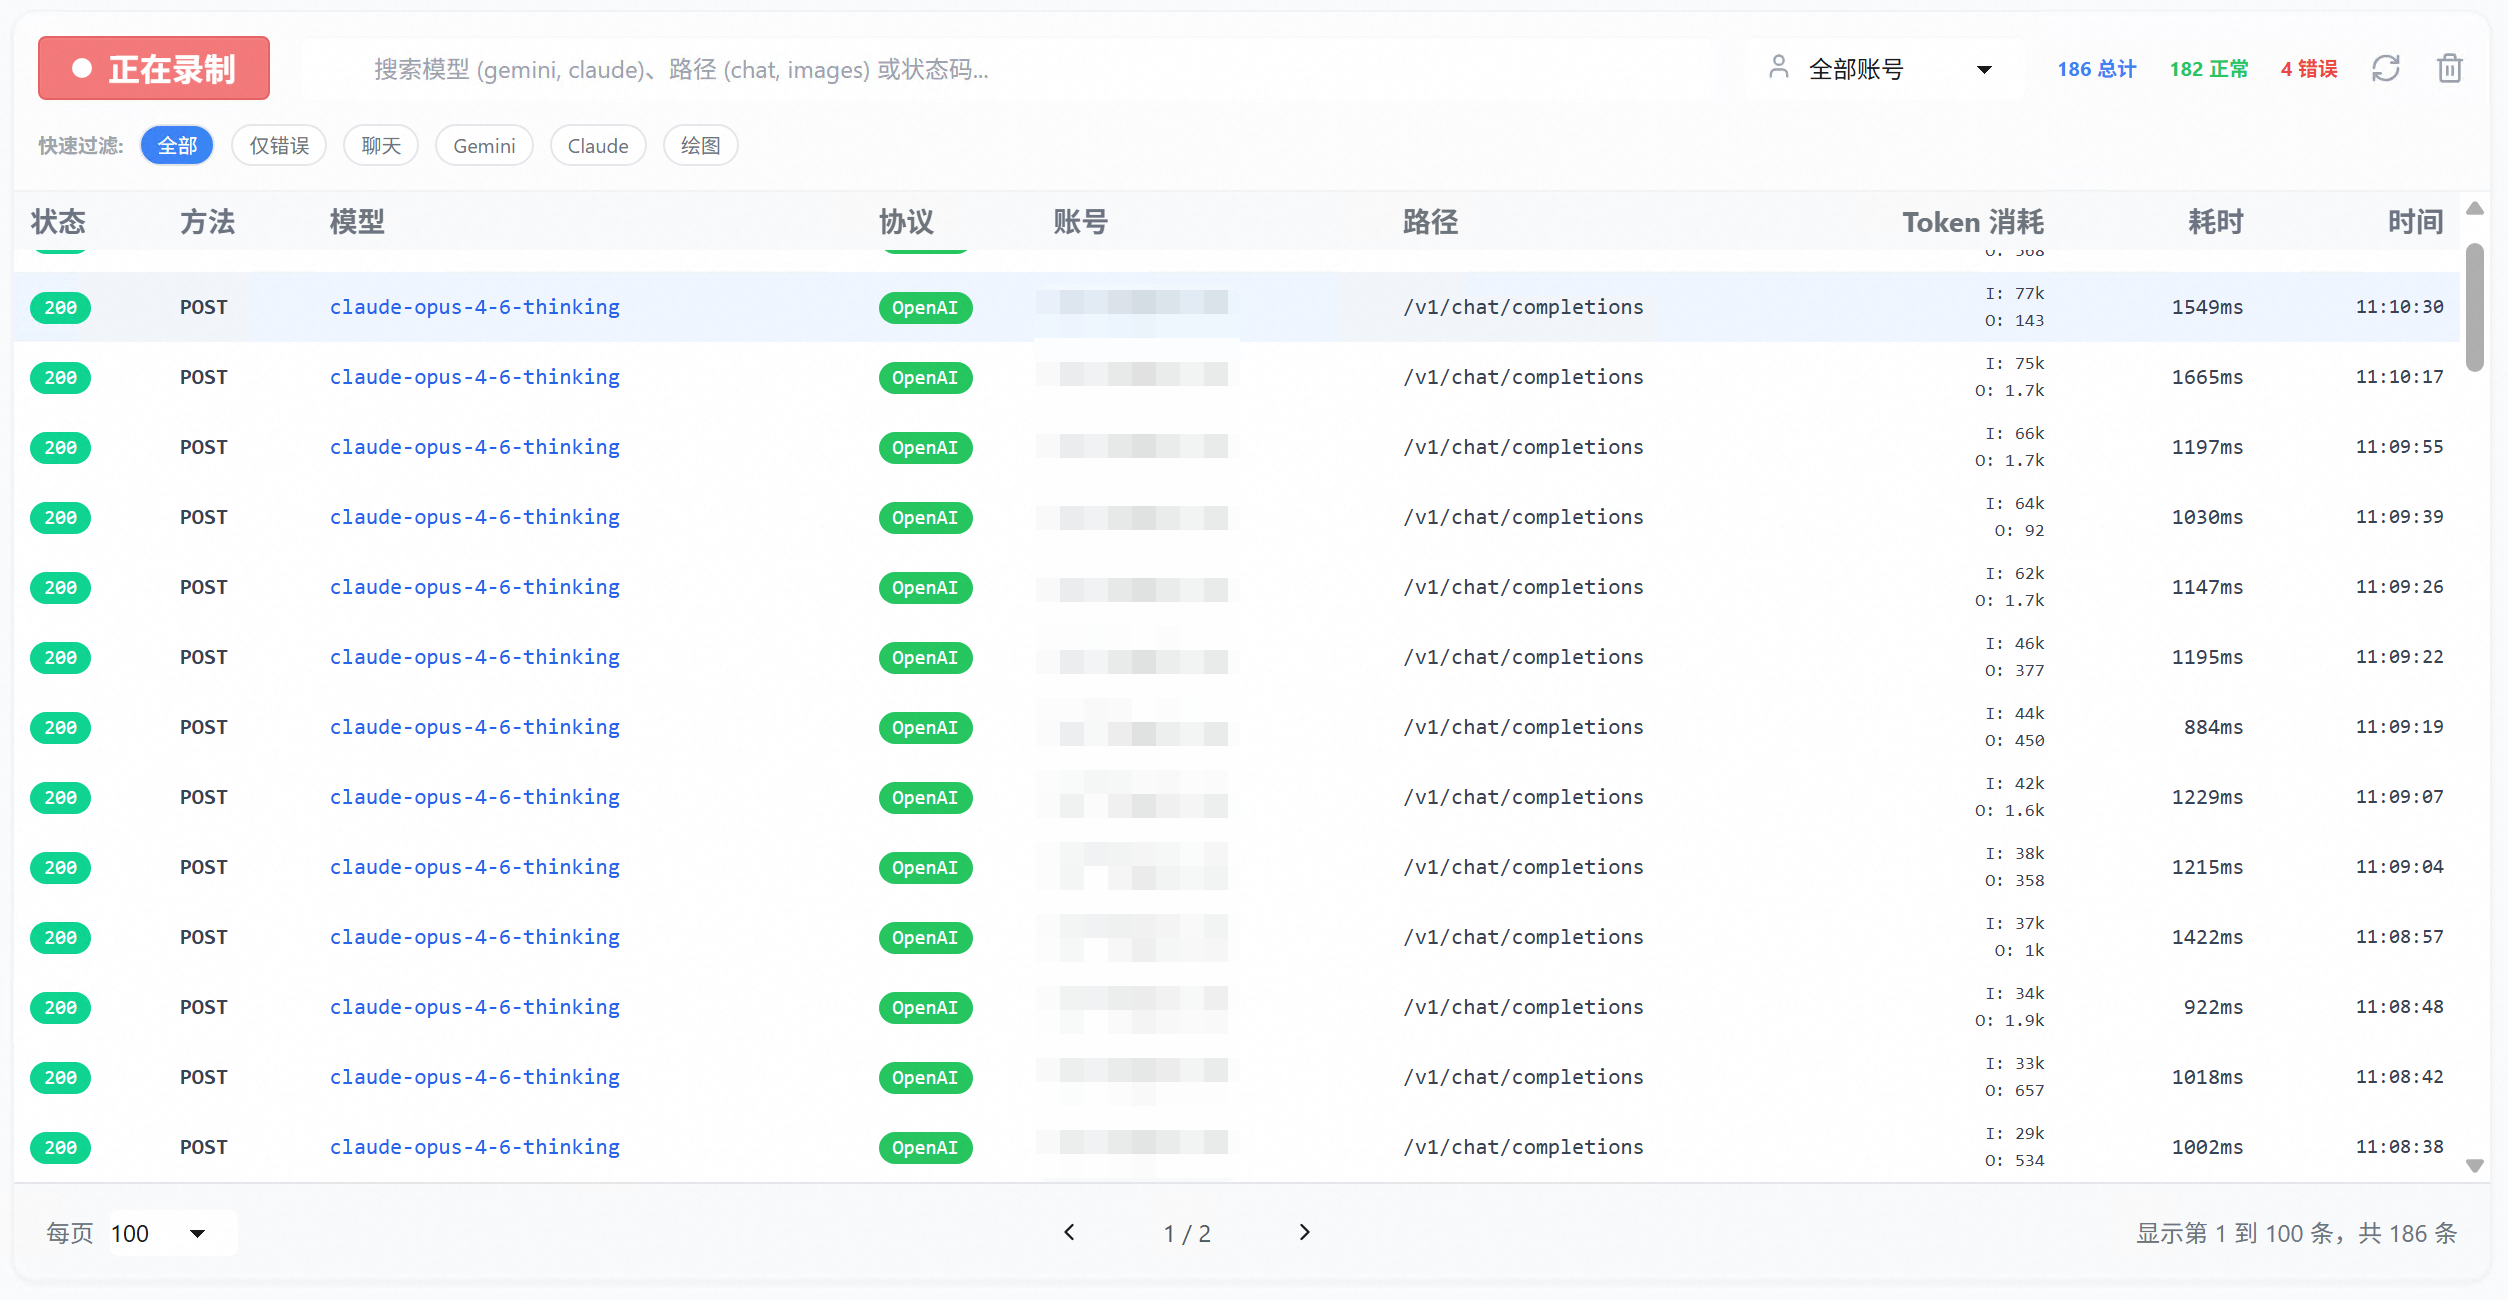The height and width of the screenshot is (1300, 2508).
Task: Click scrollbar up arrow
Action: click(2475, 209)
